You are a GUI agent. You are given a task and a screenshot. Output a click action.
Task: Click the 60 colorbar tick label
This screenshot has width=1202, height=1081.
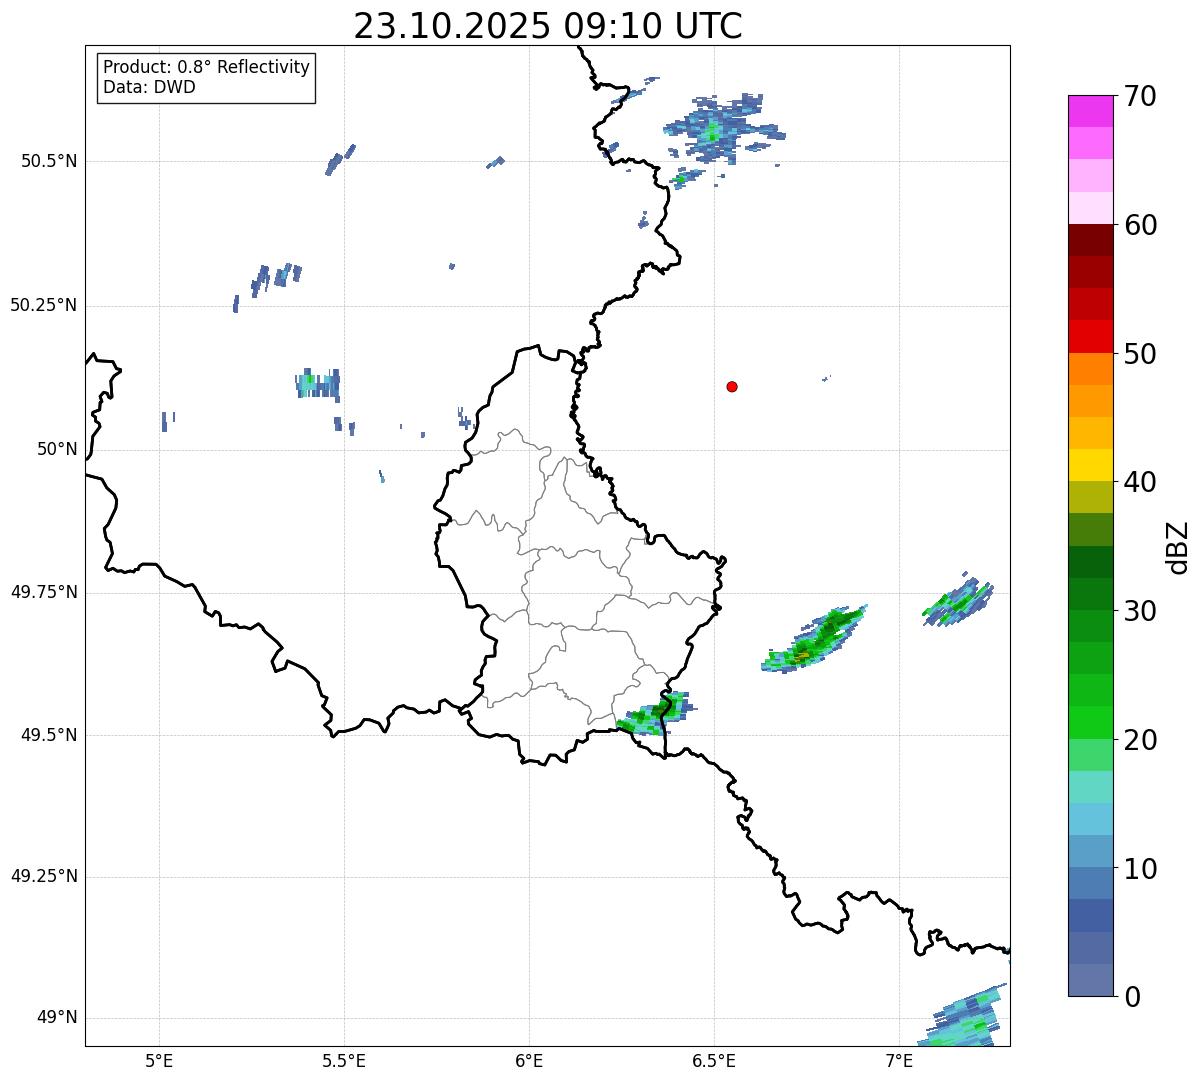(1140, 225)
